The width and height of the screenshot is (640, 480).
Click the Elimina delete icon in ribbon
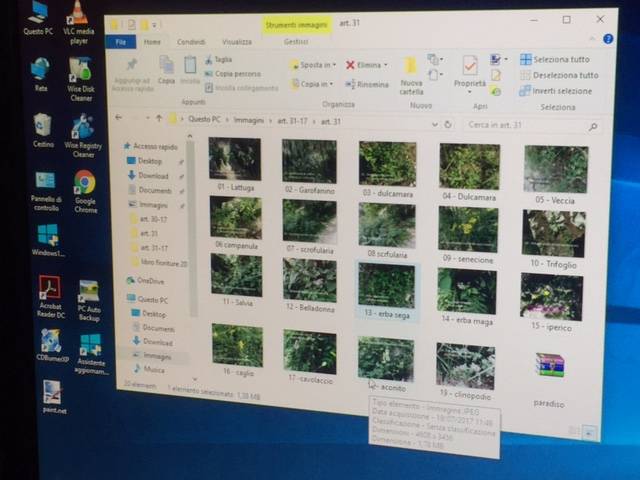[x=351, y=65]
